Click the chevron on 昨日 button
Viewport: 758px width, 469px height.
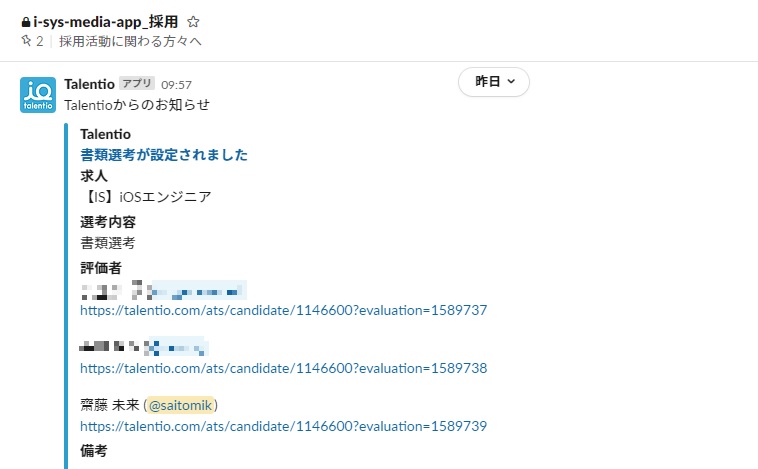point(511,82)
